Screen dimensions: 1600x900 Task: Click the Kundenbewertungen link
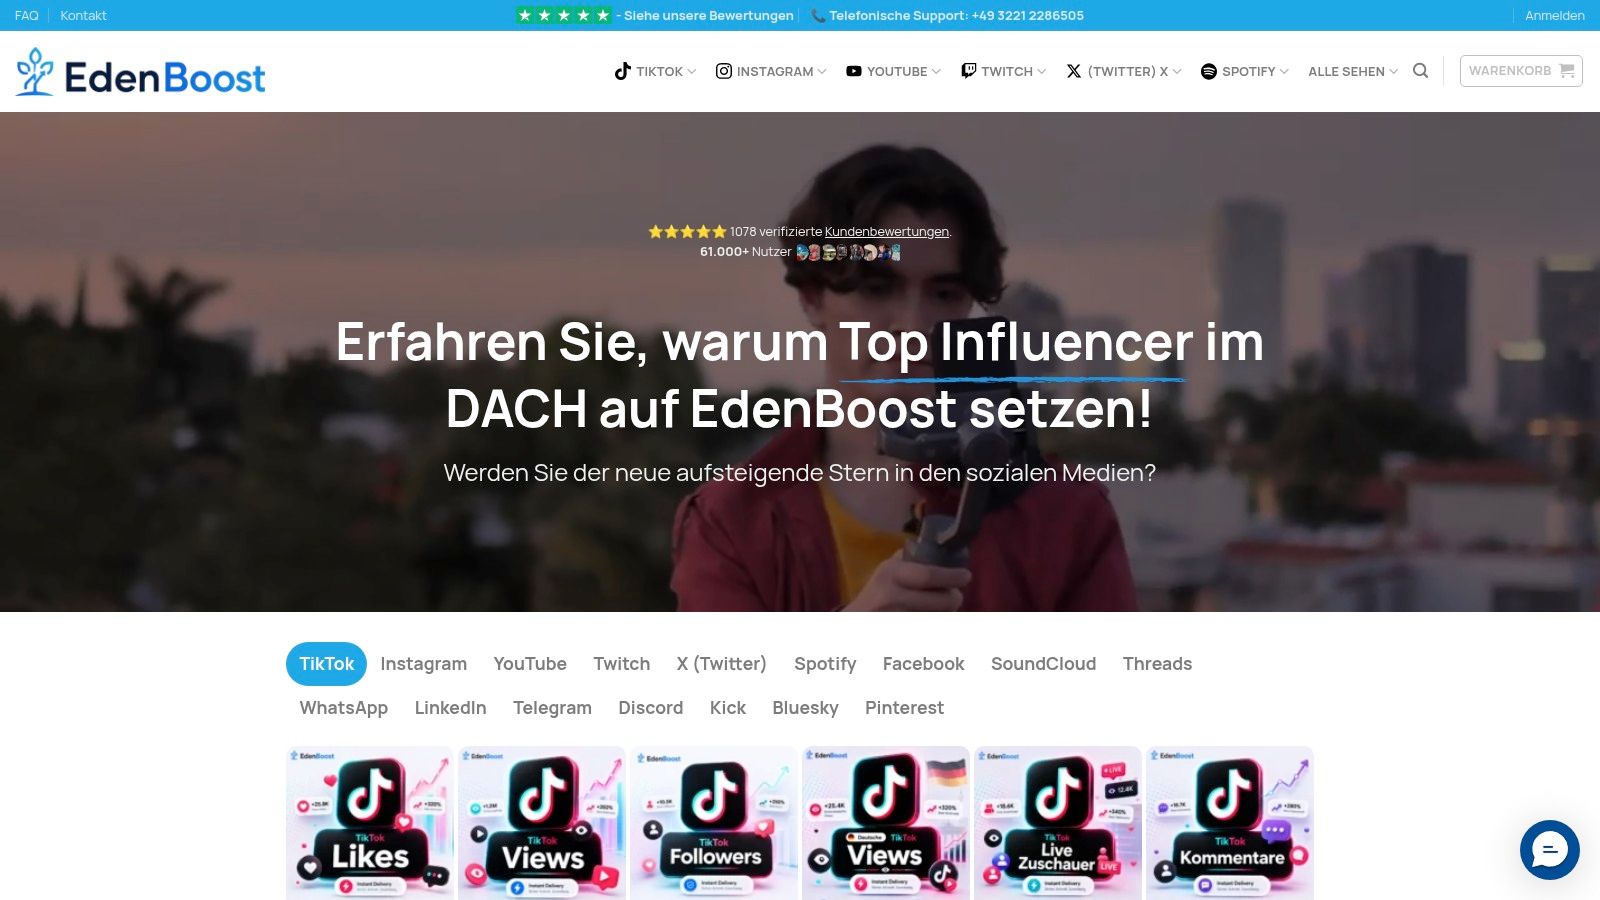pos(886,231)
